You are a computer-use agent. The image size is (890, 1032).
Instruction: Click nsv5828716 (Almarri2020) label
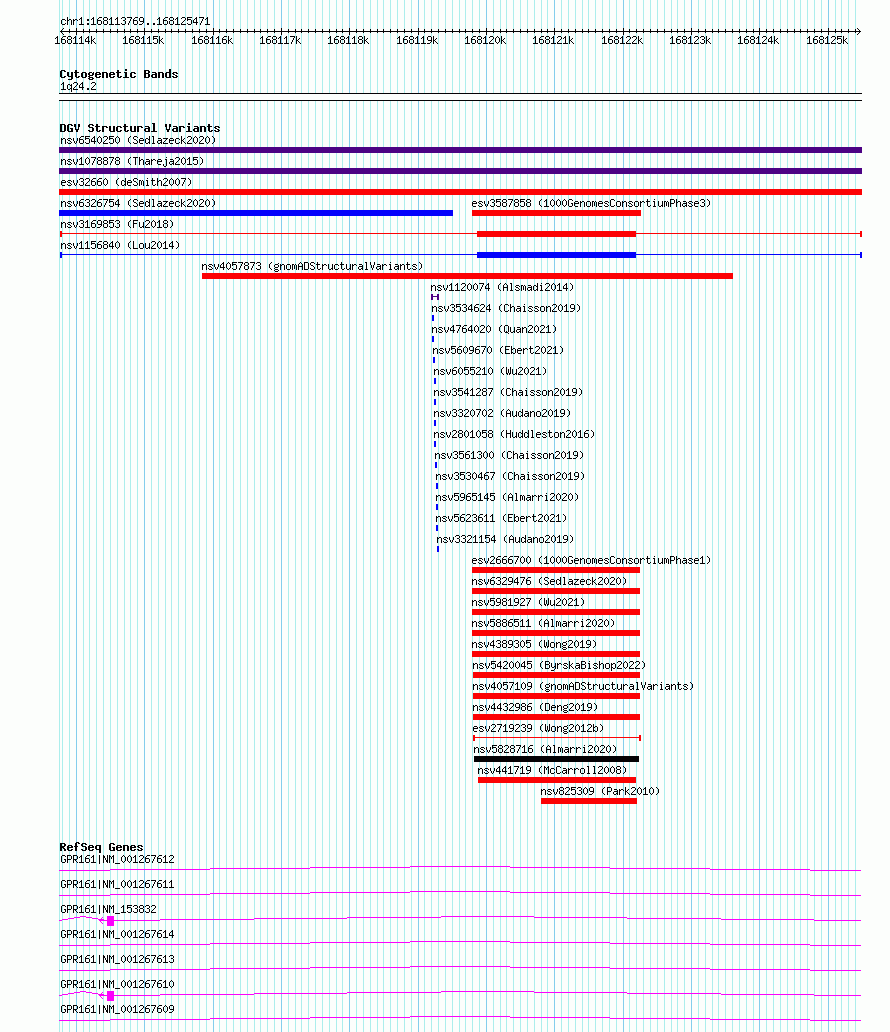pos(545,751)
